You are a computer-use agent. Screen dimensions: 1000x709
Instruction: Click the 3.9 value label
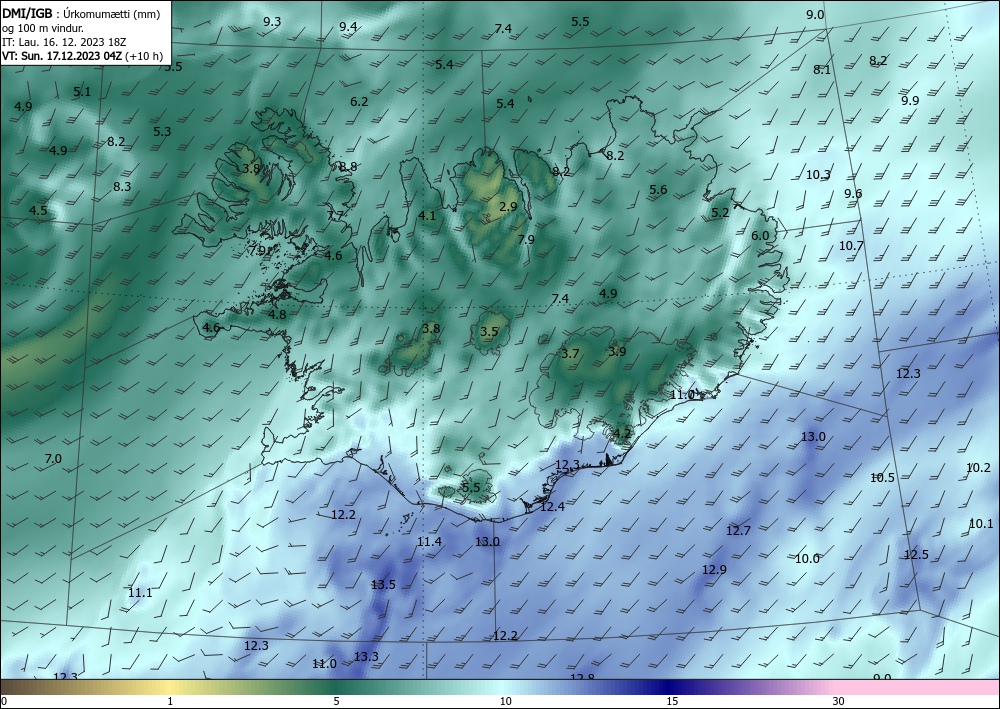point(617,351)
